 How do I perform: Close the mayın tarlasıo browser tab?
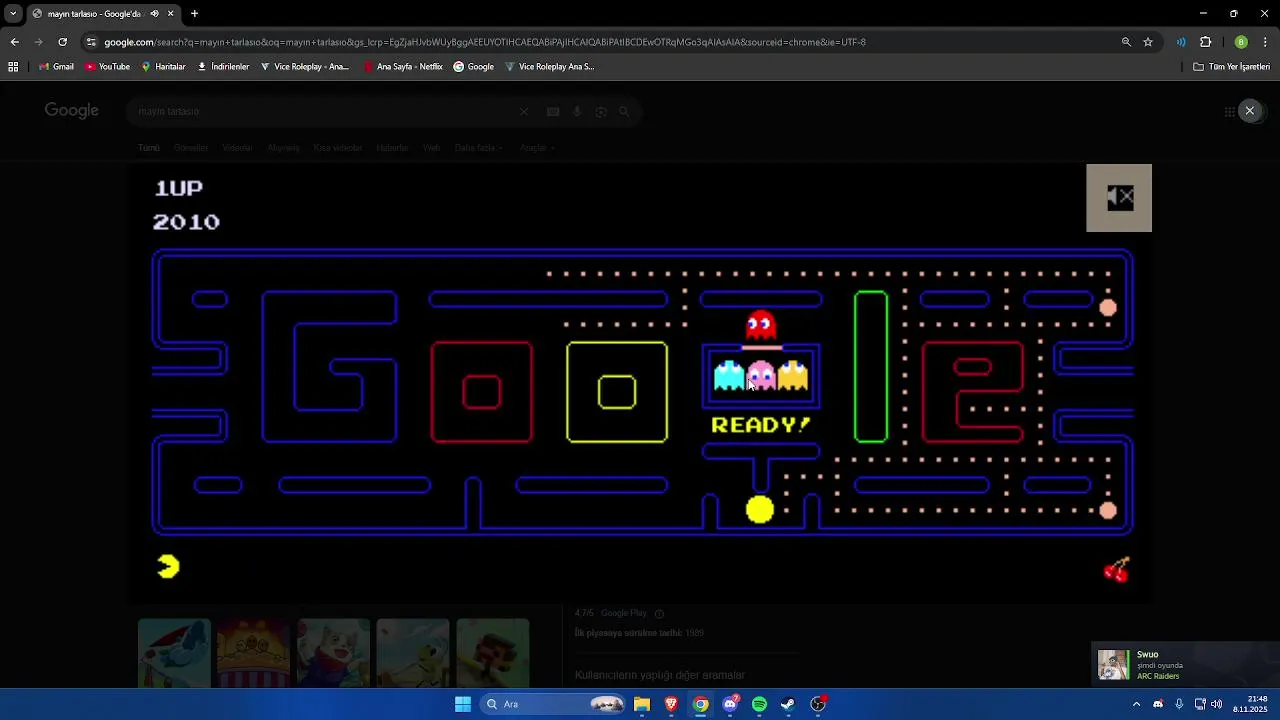170,14
